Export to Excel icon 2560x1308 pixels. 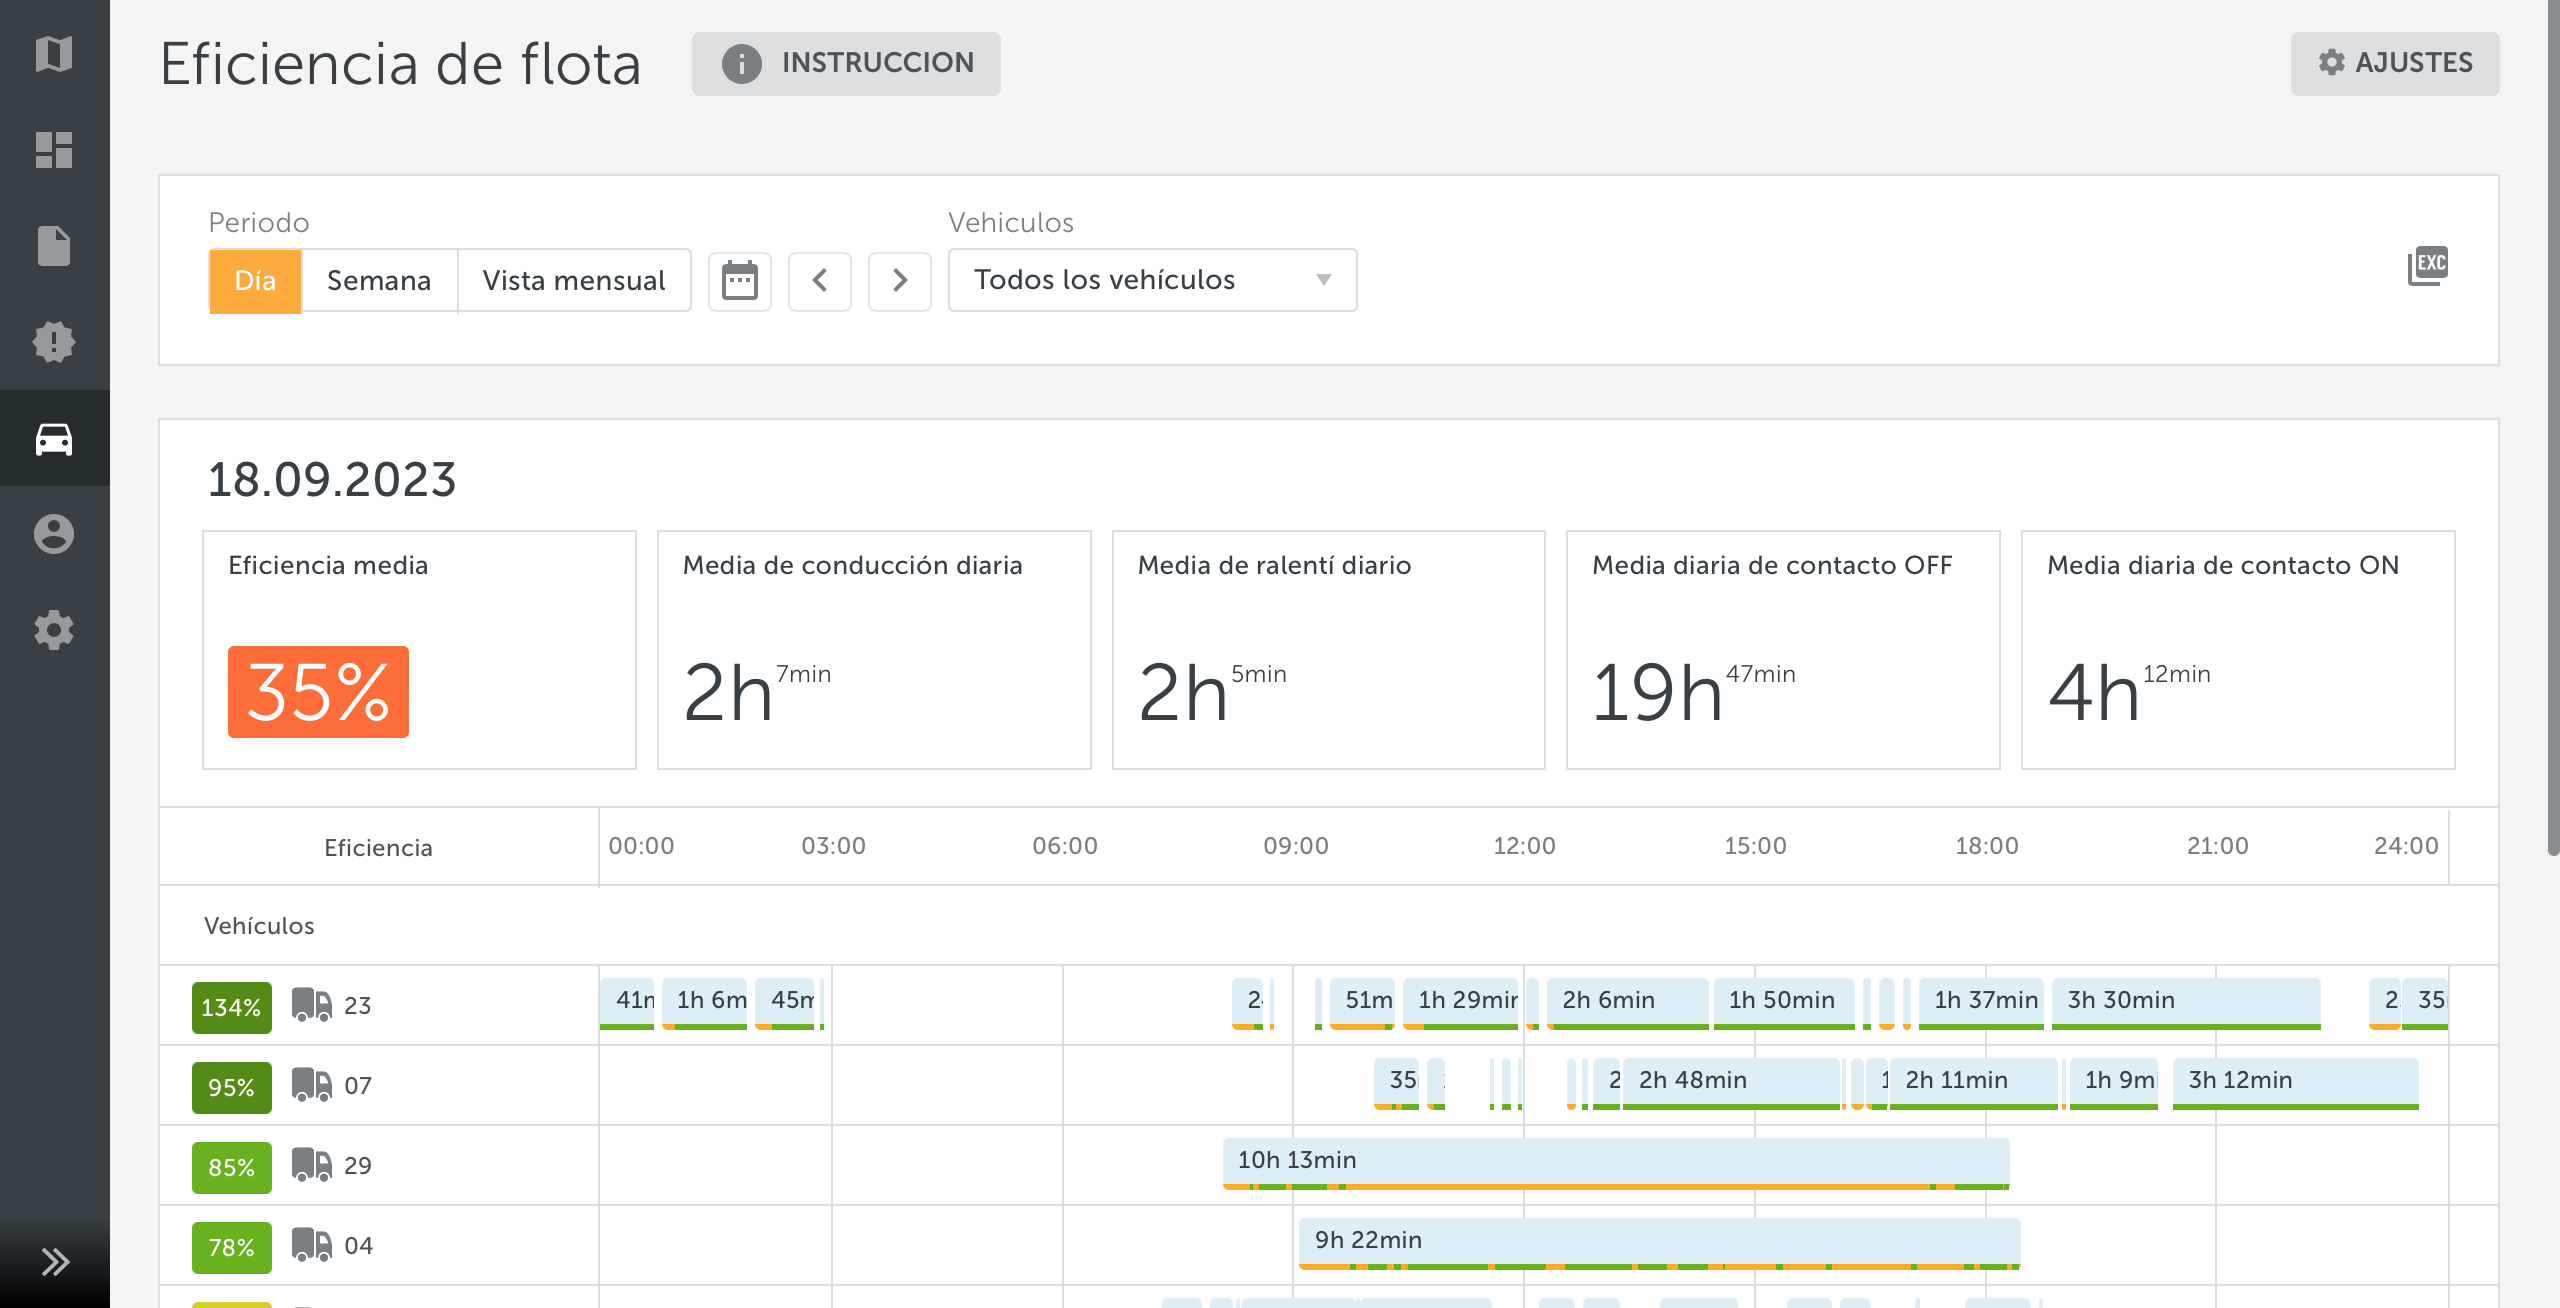(2428, 266)
